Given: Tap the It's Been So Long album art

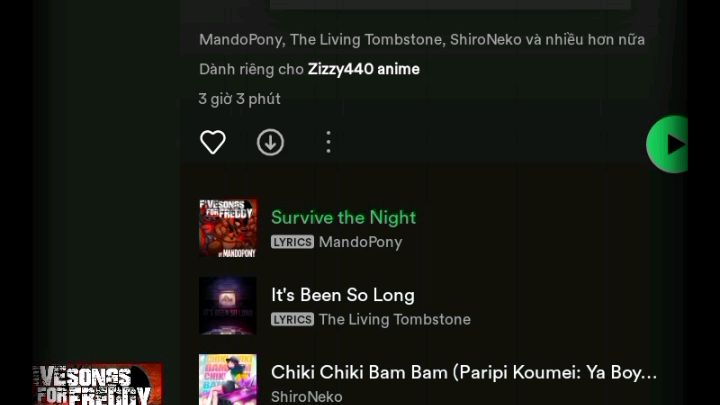Looking at the screenshot, I should coord(228,305).
